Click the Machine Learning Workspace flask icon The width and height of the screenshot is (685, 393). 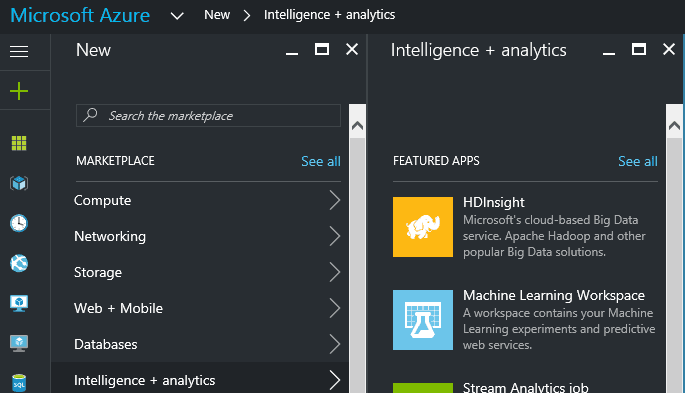coord(423,320)
